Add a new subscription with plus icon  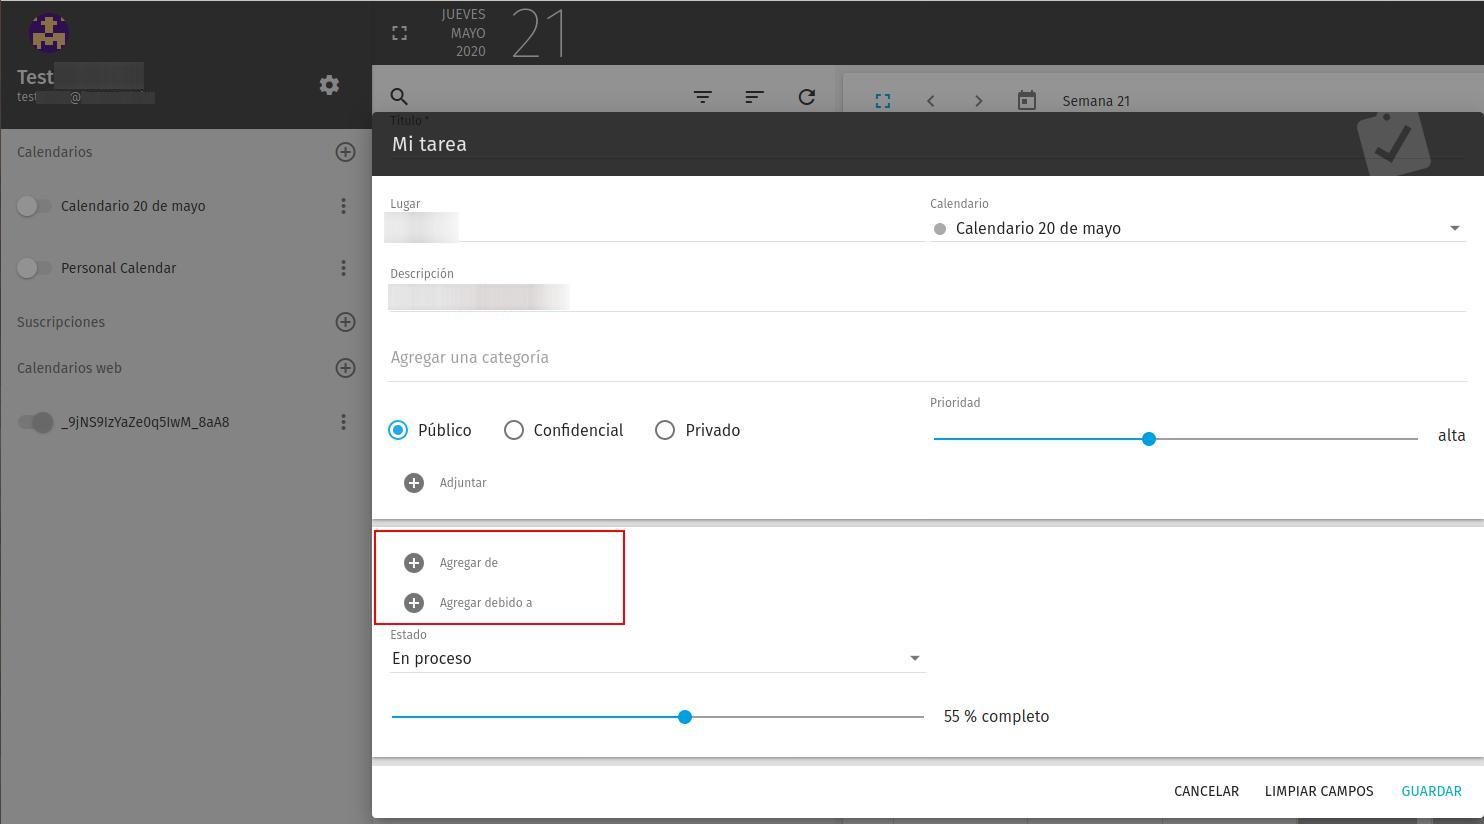345,322
